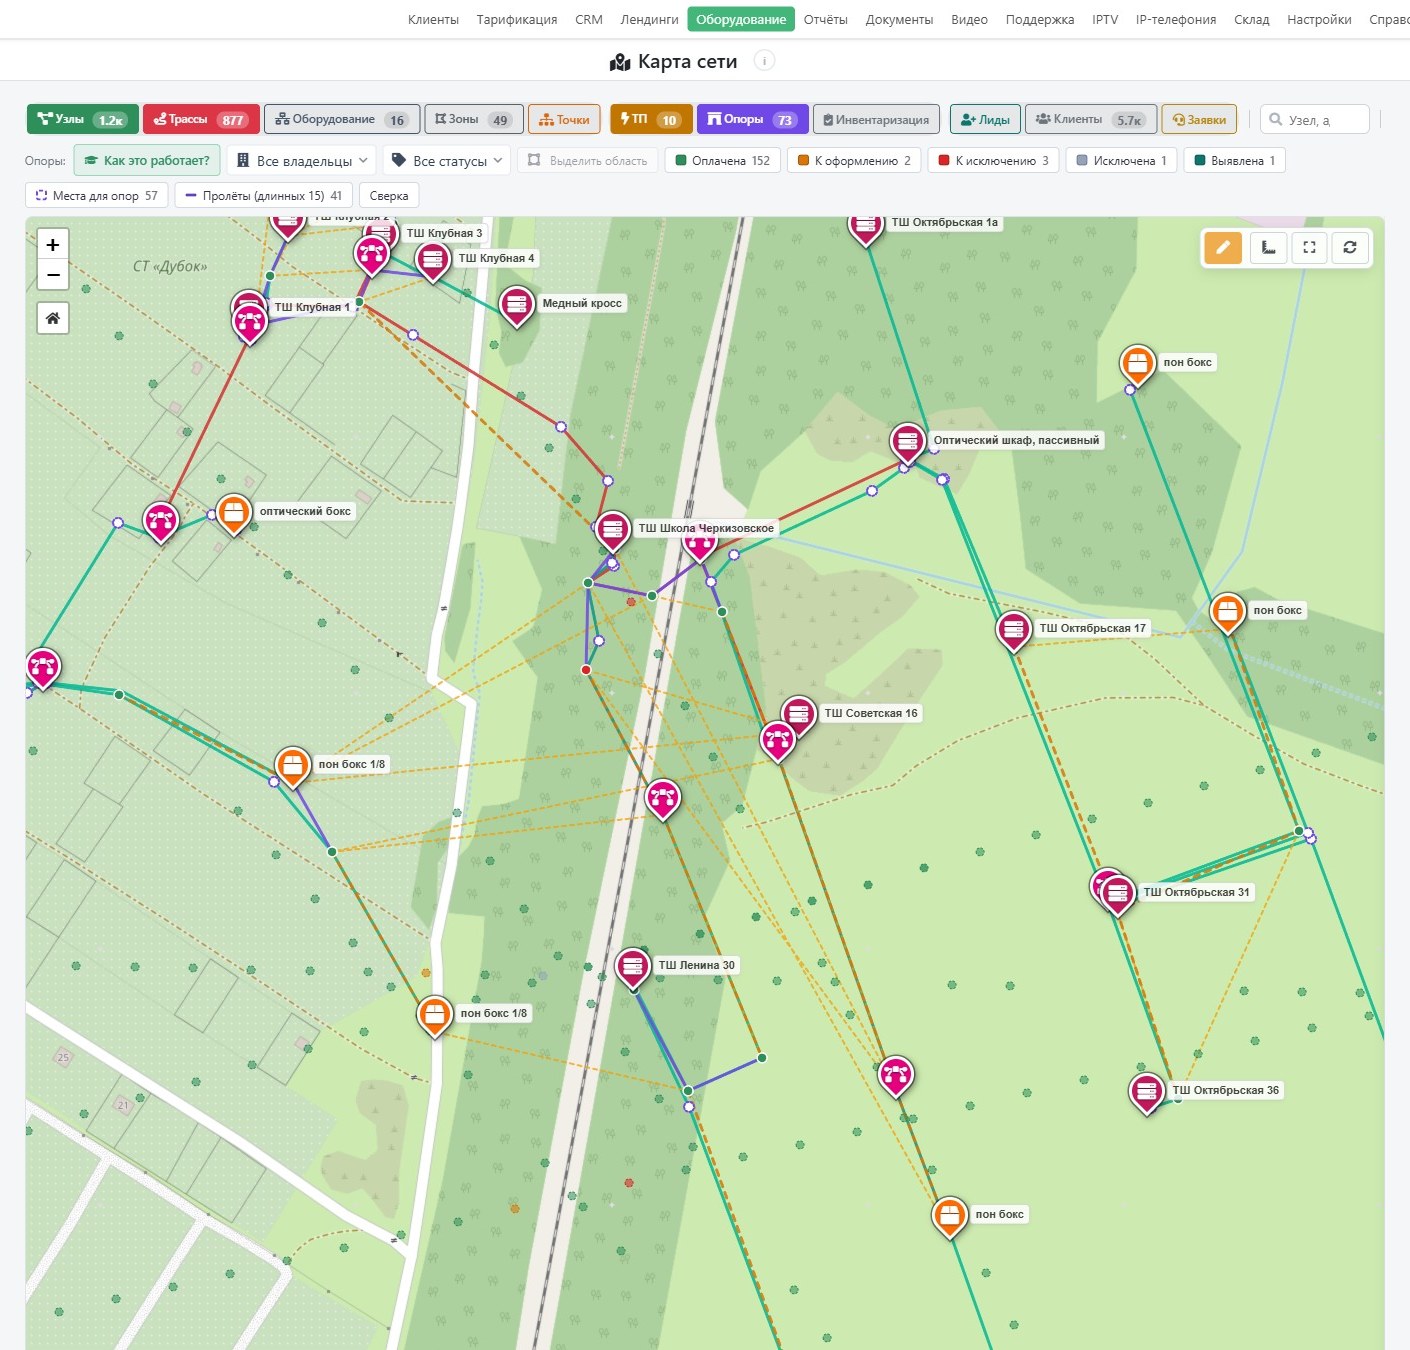1410x1350 pixels.
Task: Open the Инвентаризация button
Action: click(876, 119)
